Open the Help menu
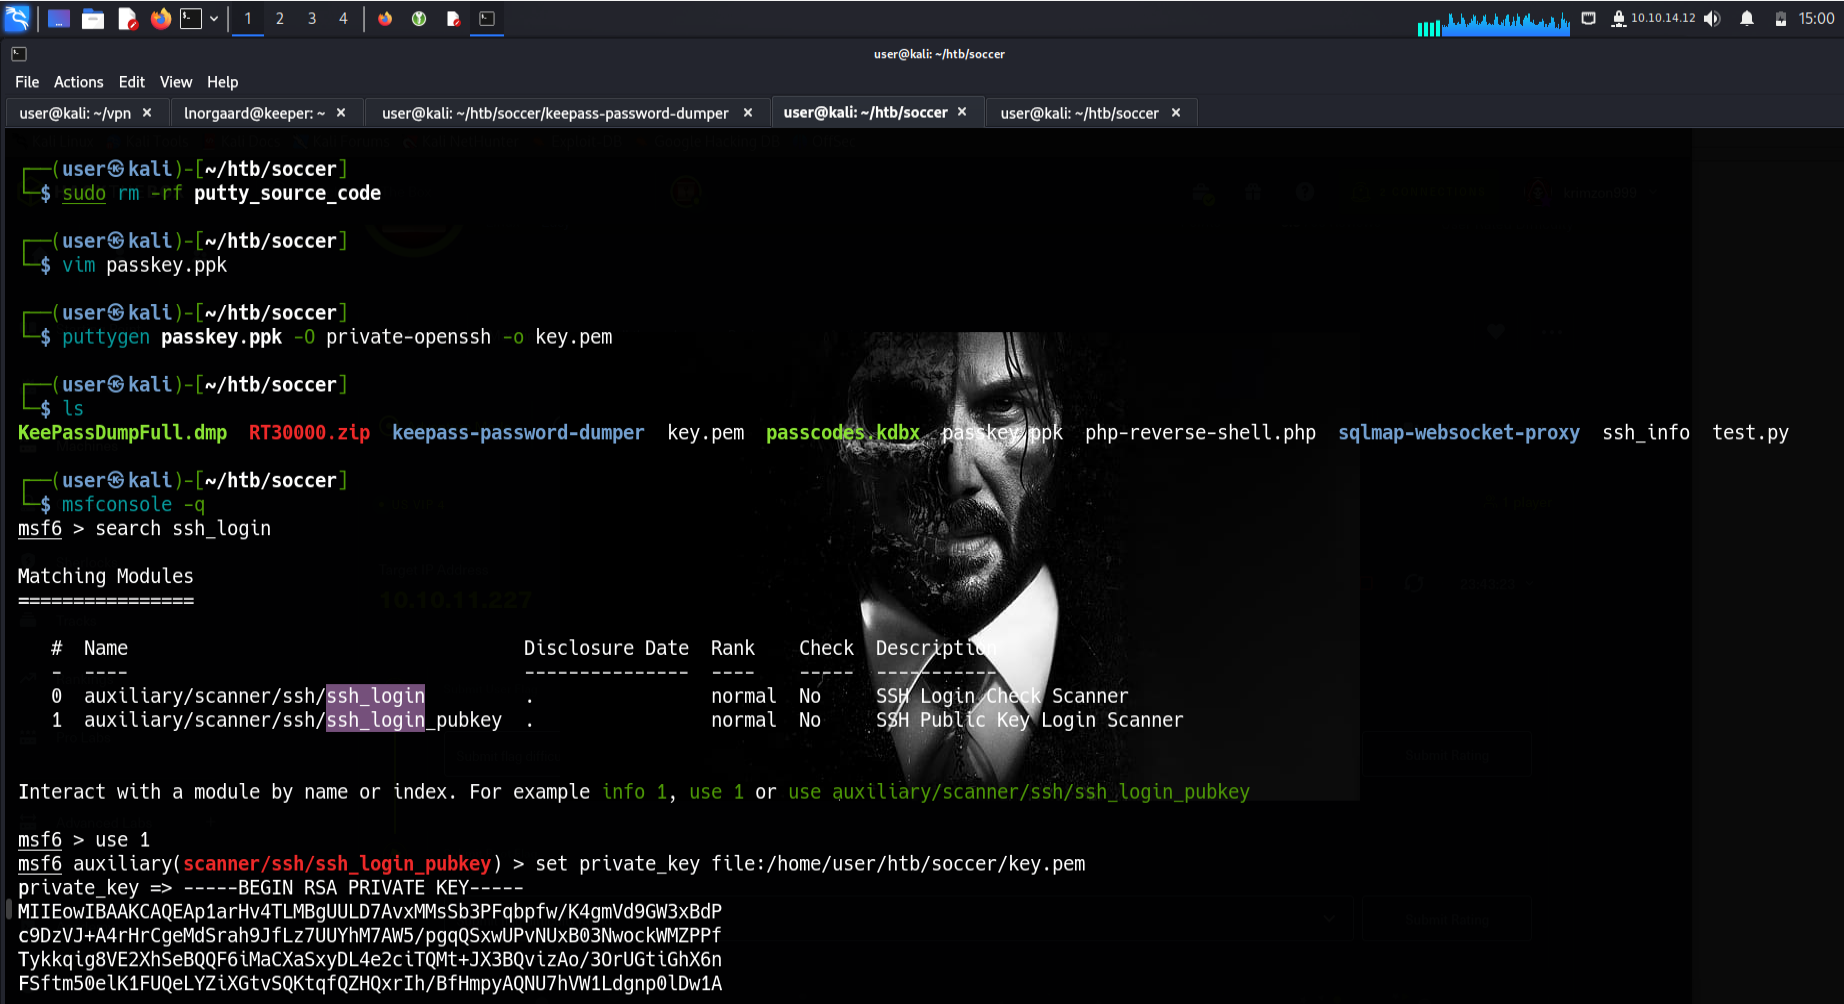Image resolution: width=1844 pixels, height=1004 pixels. point(222,82)
